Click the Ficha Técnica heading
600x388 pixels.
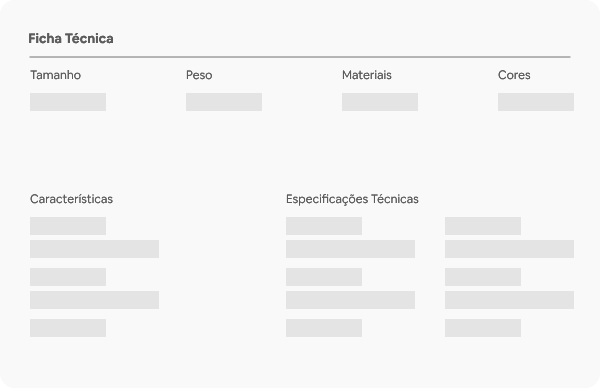point(71,39)
